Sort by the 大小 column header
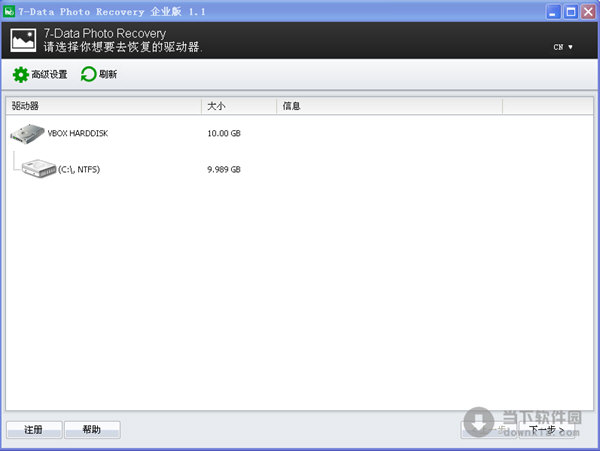 (x=239, y=106)
